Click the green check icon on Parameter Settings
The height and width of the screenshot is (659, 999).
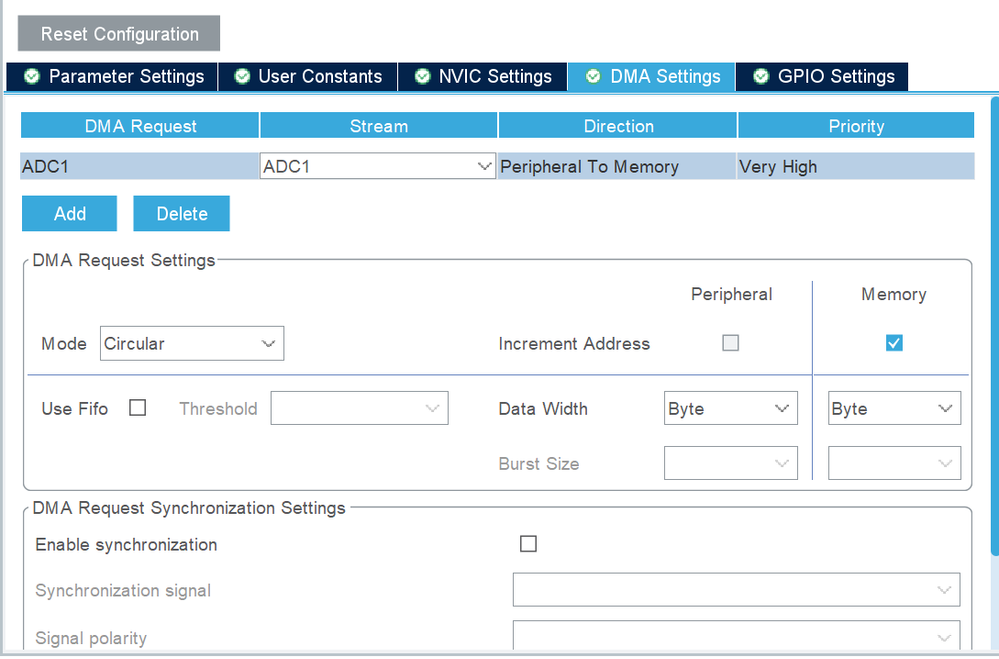tap(32, 76)
